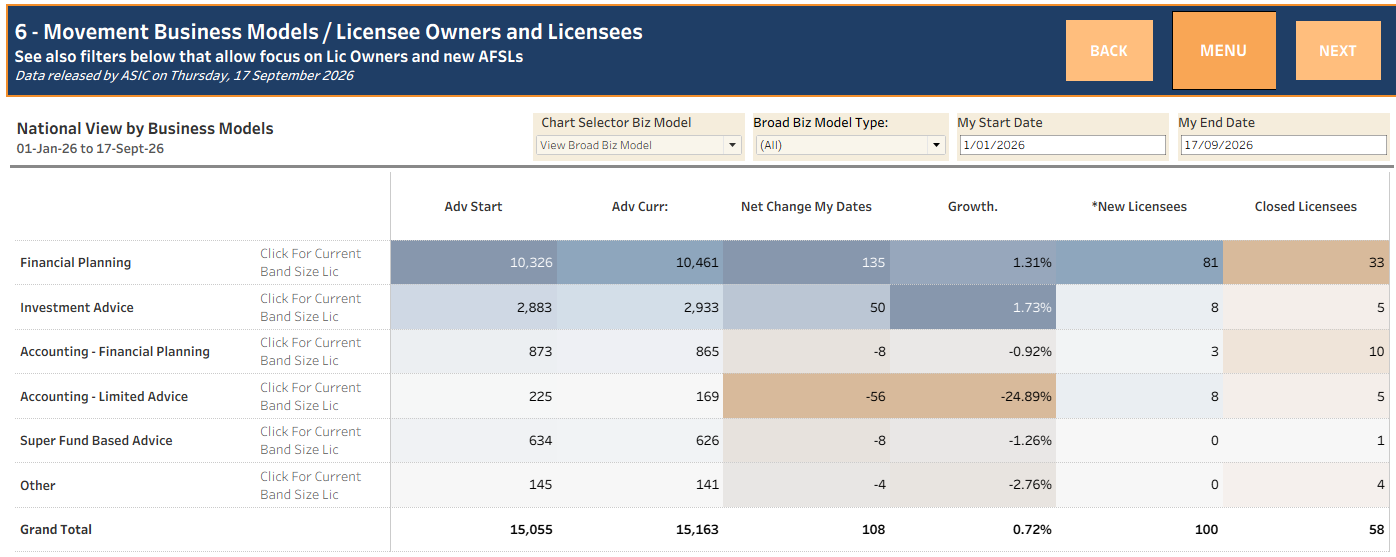Click the Other row's 'Click For Current Band Size Lic' link
Viewport: 1396px width, 557px height.
[x=311, y=485]
